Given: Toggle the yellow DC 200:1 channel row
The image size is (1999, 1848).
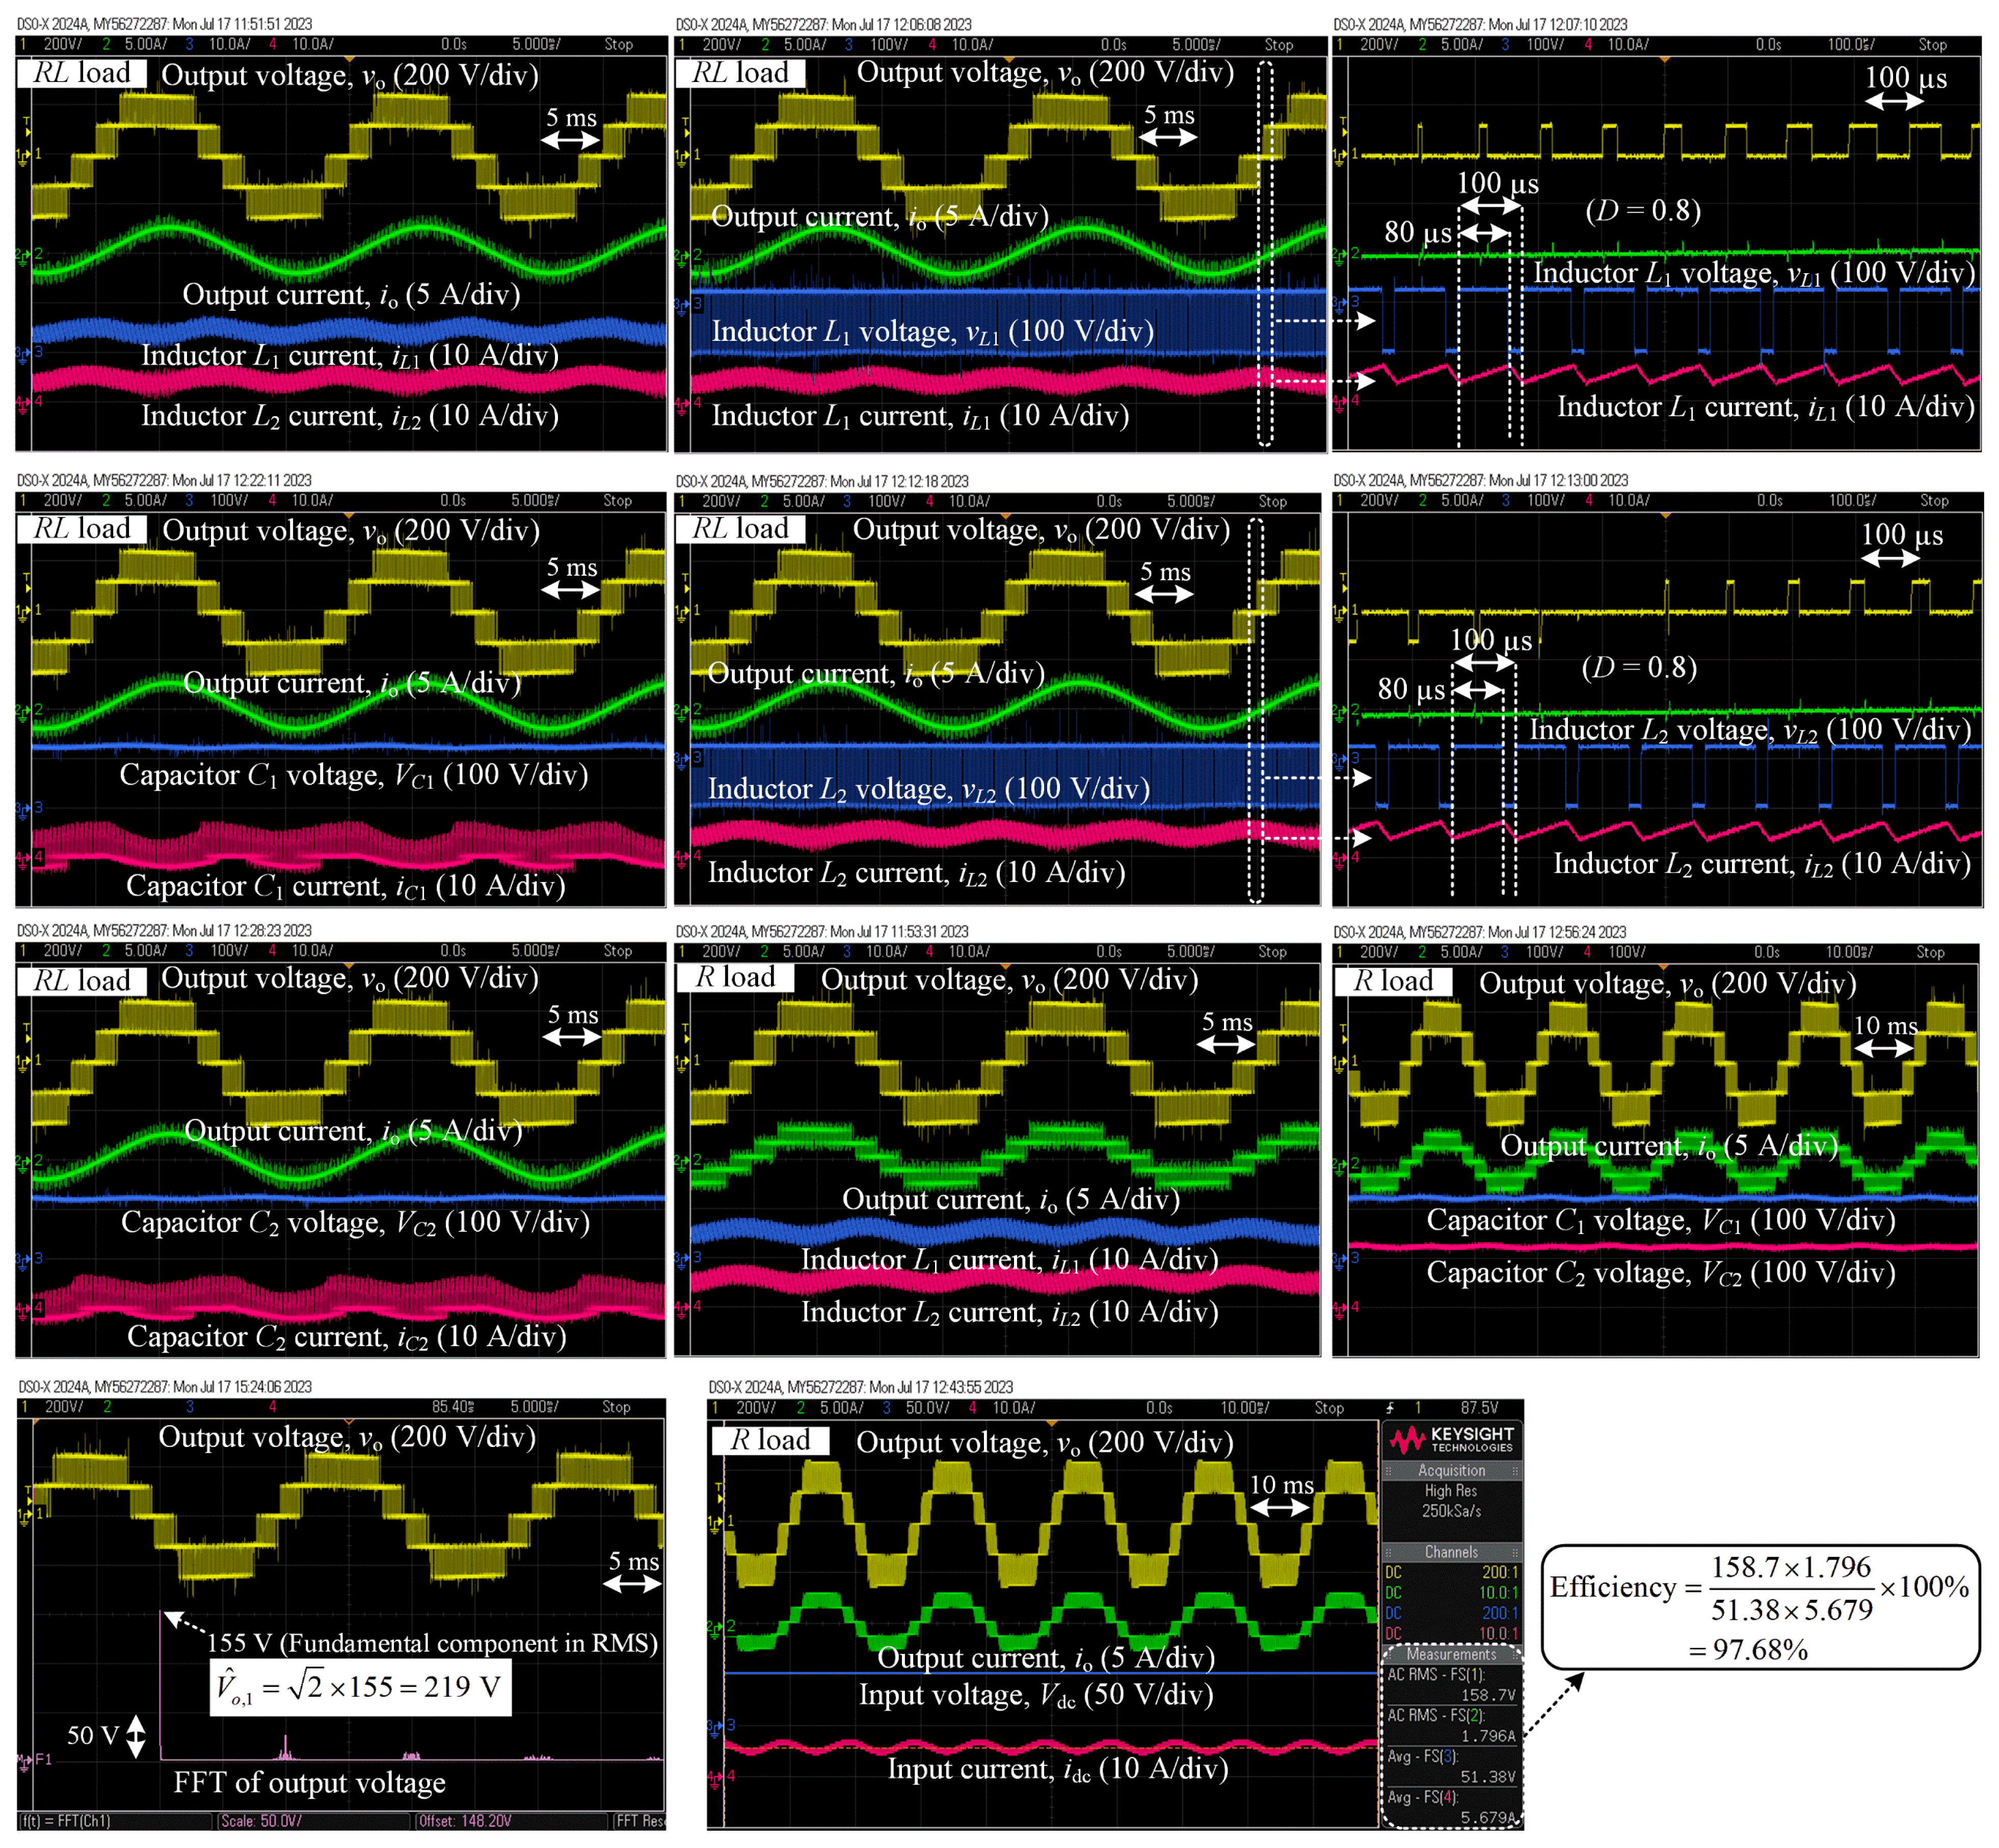Looking at the screenshot, I should point(1451,1572).
